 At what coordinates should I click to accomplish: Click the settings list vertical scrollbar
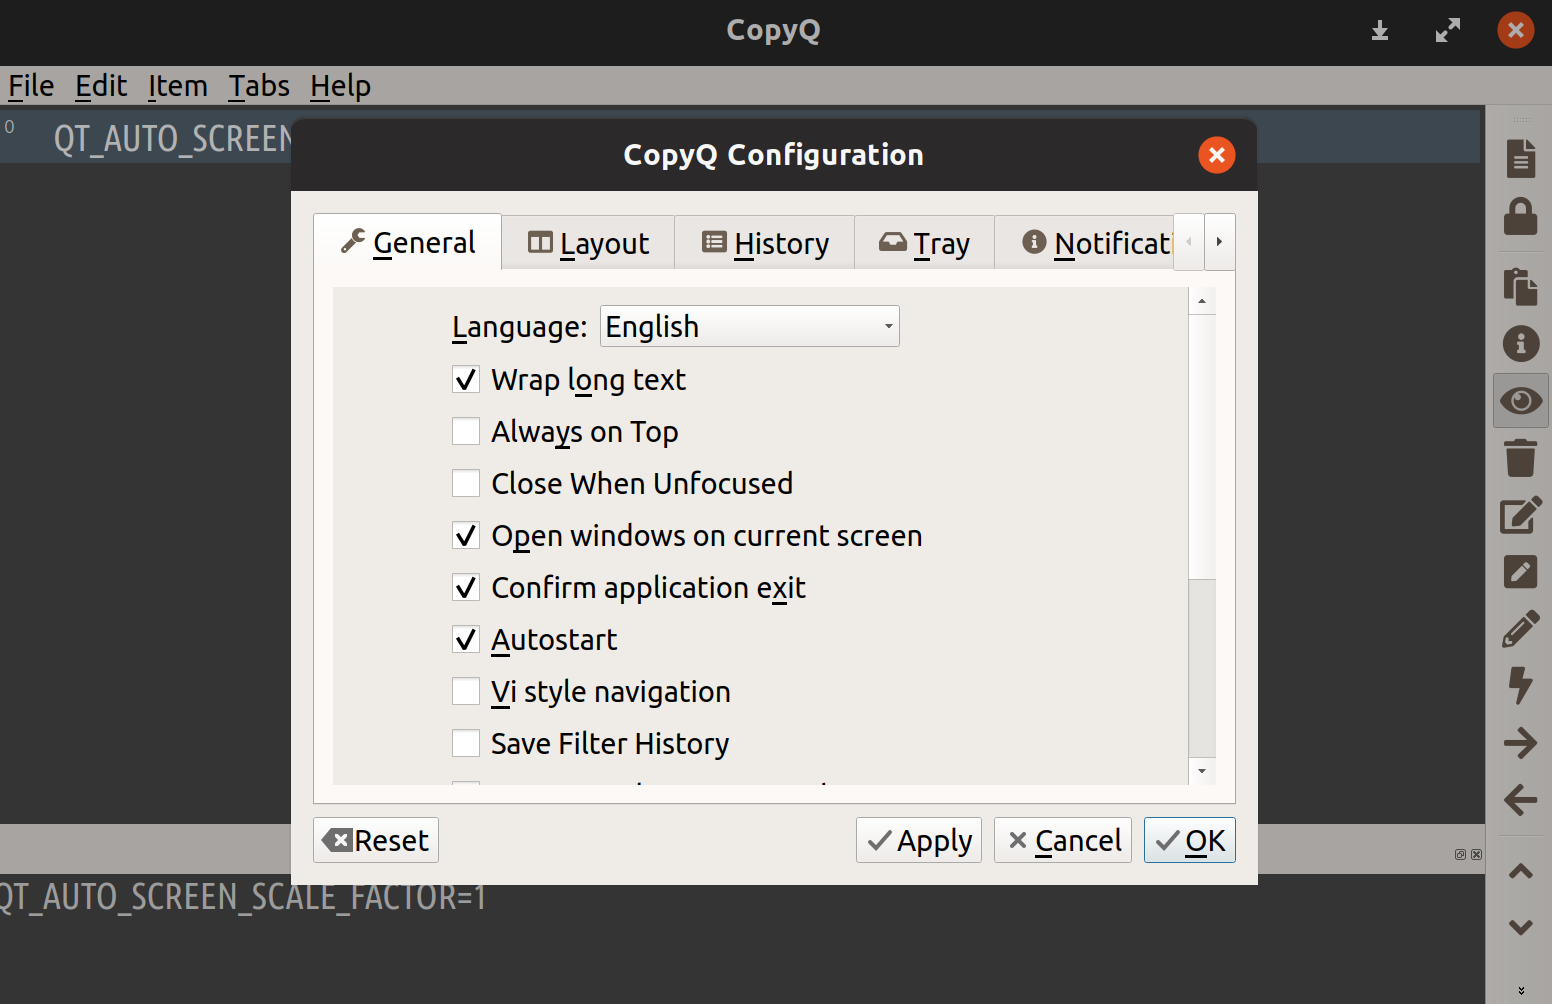pos(1202,536)
